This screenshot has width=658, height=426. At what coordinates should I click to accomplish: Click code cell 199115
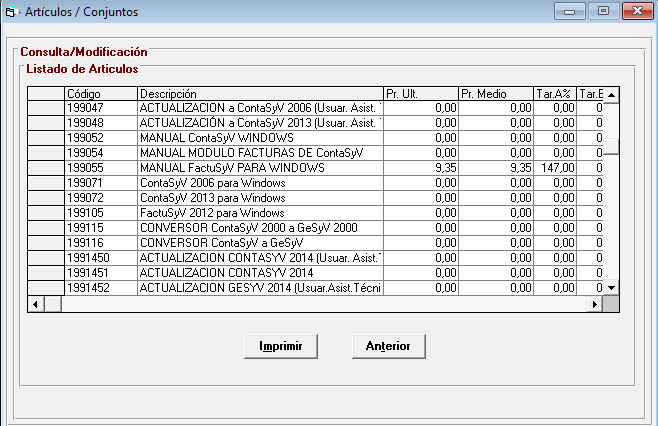[101, 228]
